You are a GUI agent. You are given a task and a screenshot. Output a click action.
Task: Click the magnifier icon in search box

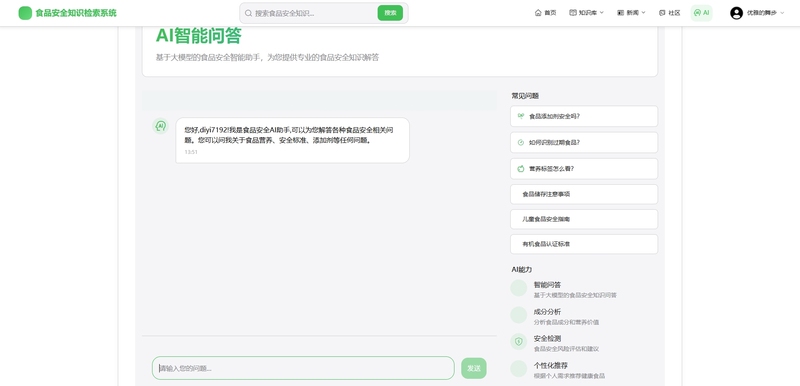tap(248, 13)
